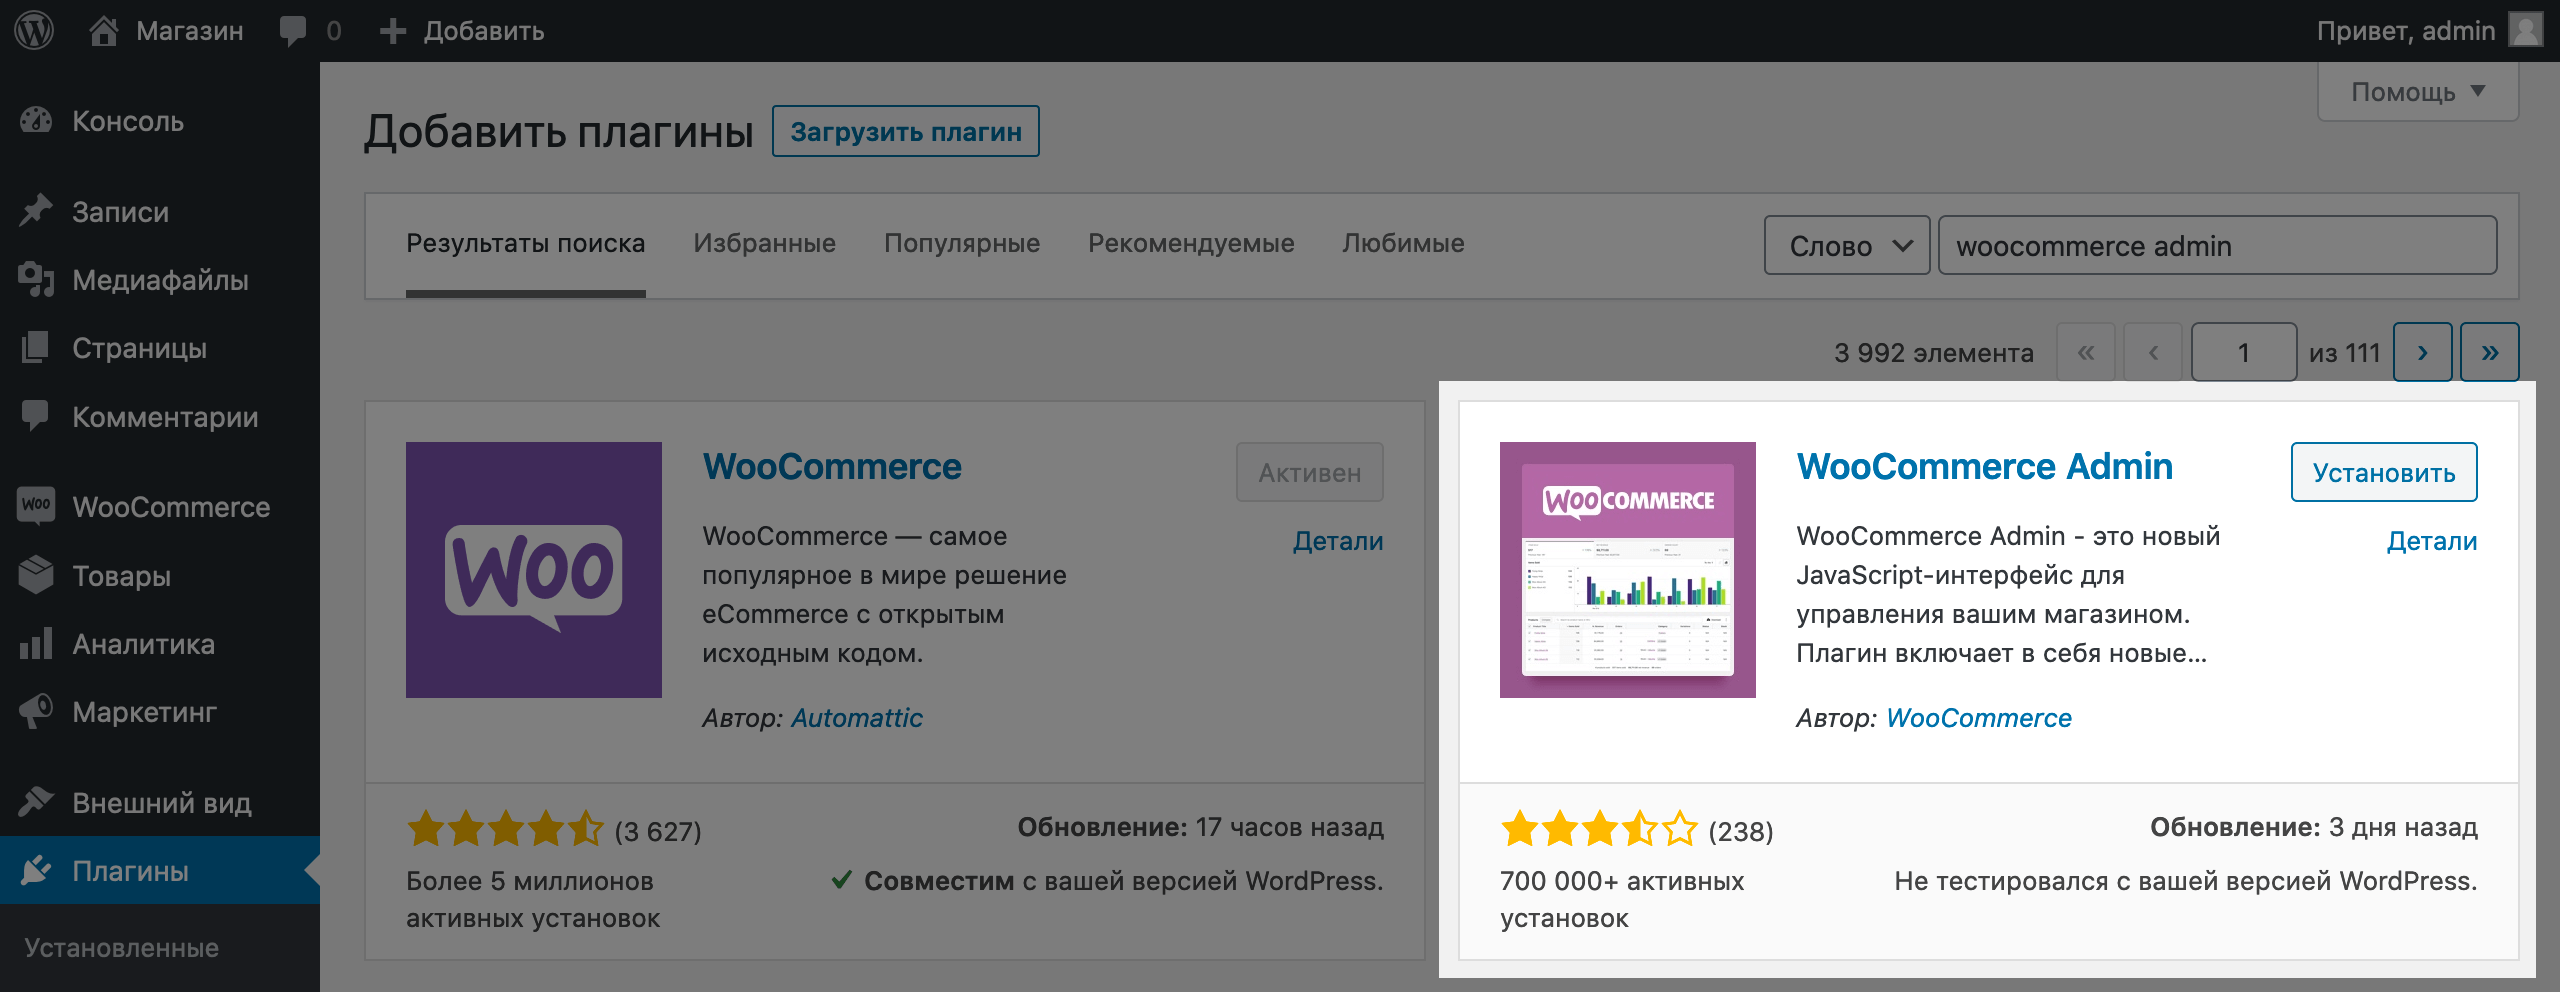Expand the Помощь help dropdown
The width and height of the screenshot is (2560, 992).
pos(2418,92)
